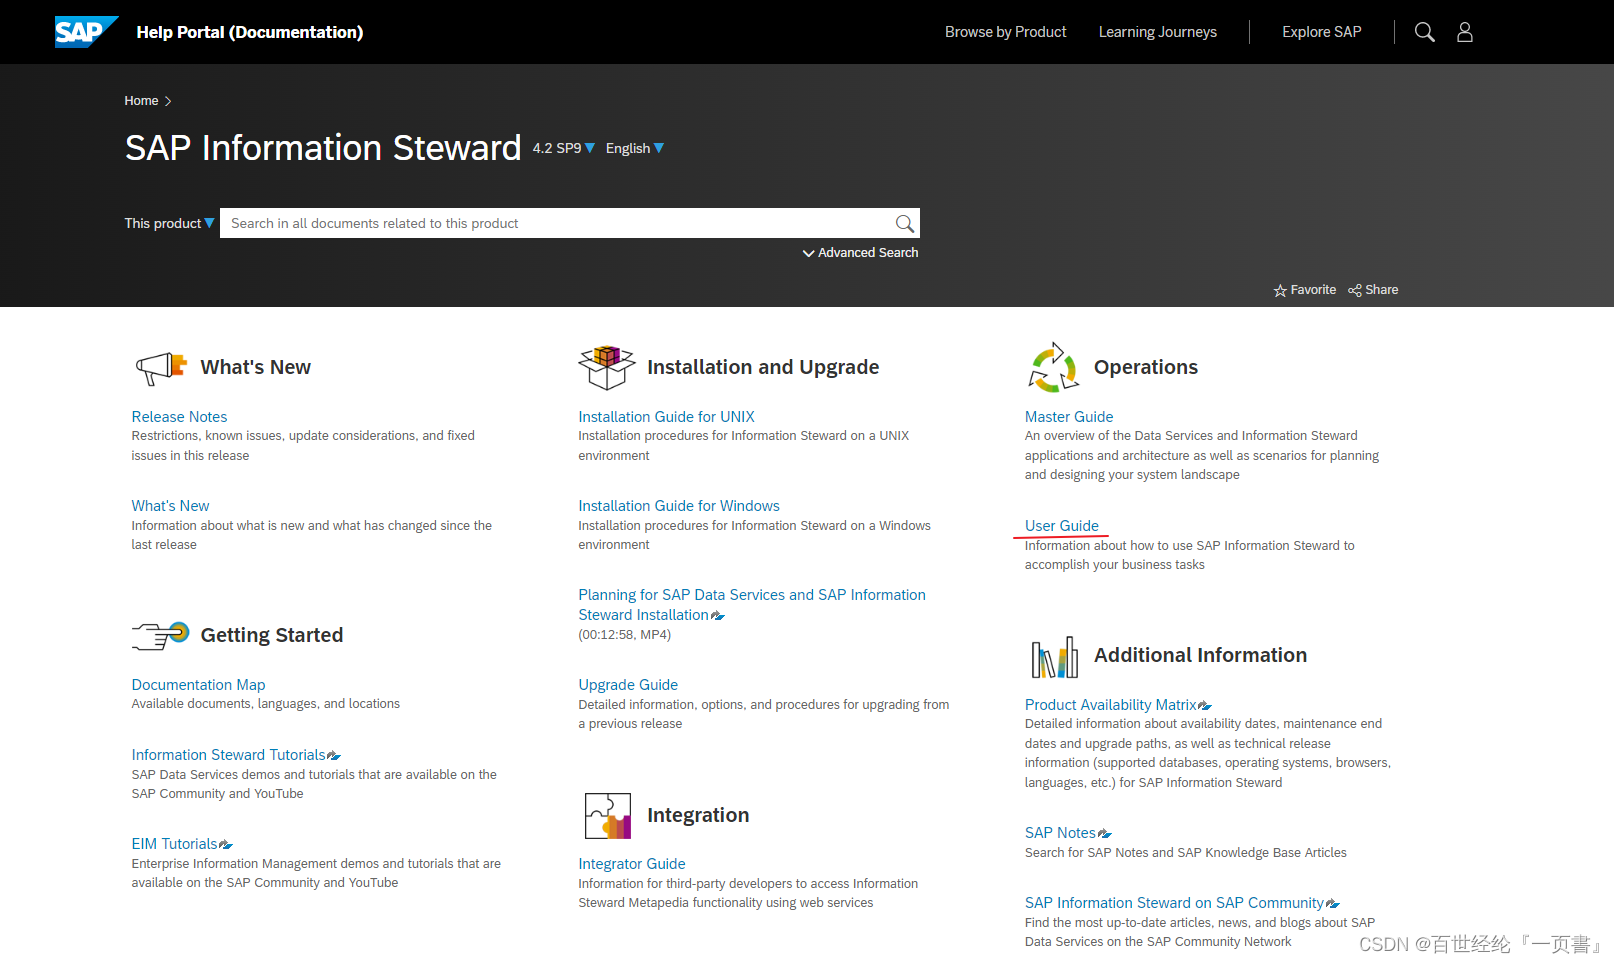The width and height of the screenshot is (1614, 963).
Task: Click the SAP logo in the header
Action: point(86,32)
